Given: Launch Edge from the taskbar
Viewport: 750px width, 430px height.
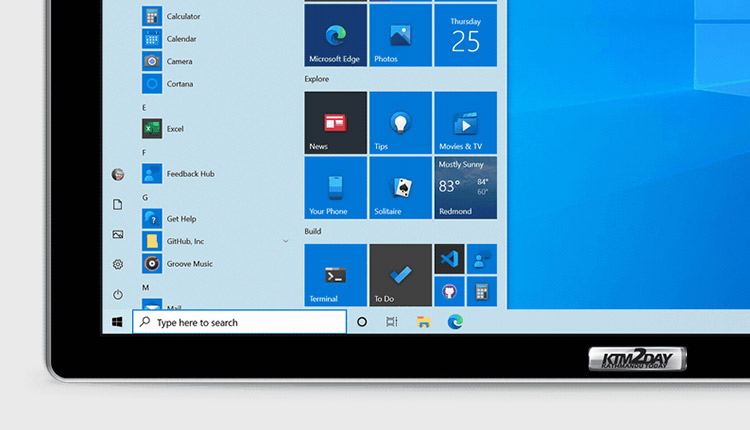Looking at the screenshot, I should coord(455,322).
